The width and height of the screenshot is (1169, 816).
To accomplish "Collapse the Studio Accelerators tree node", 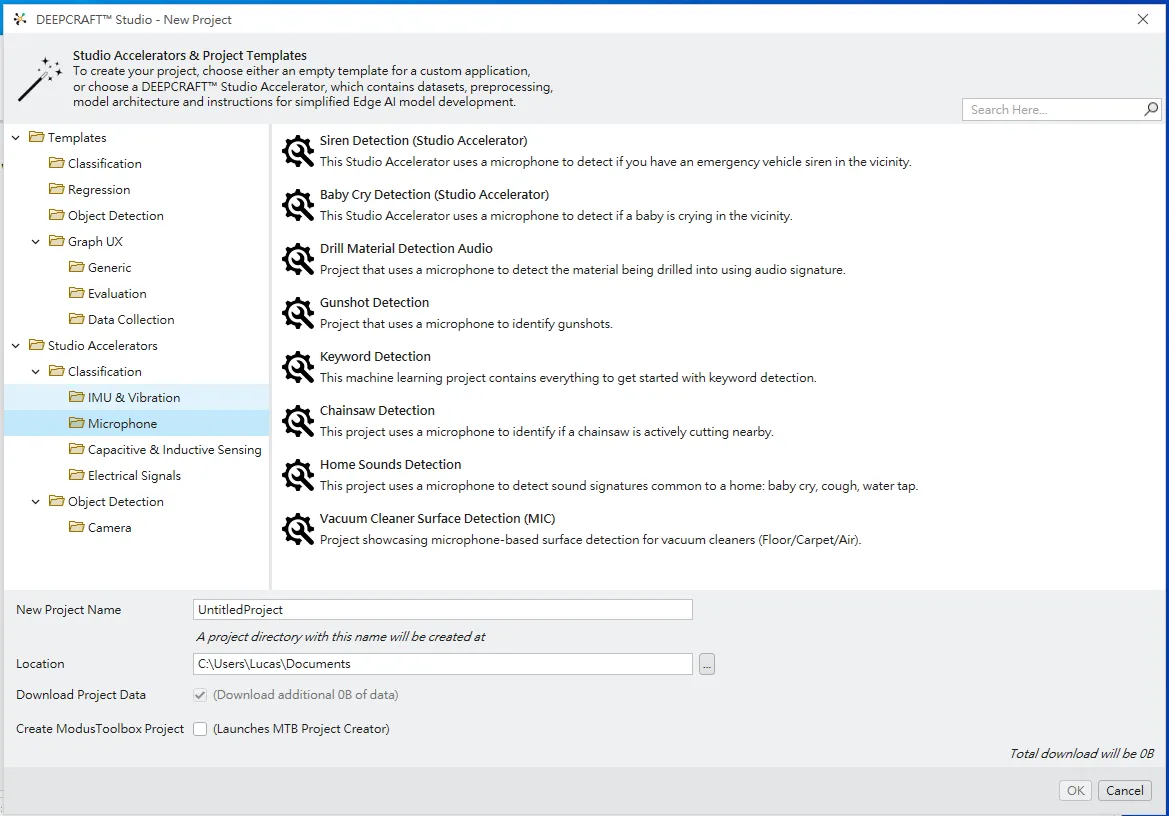I will (x=16, y=346).
